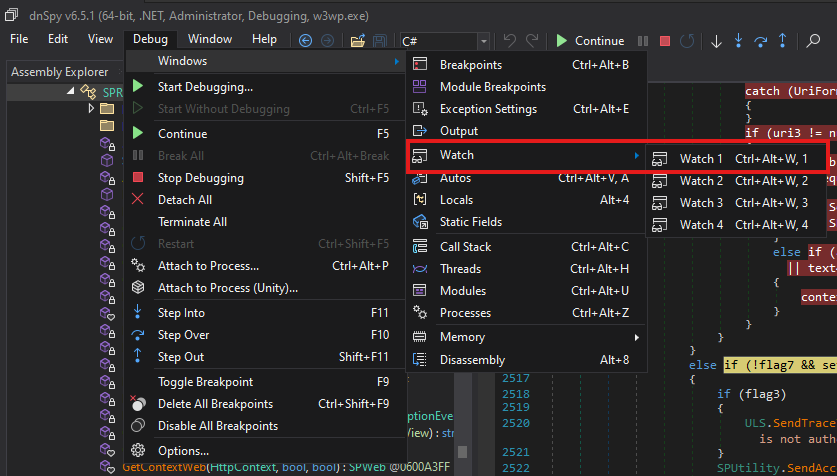Click the Save All disk toolbar icon
The image size is (837, 476).
pyautogui.click(x=380, y=41)
